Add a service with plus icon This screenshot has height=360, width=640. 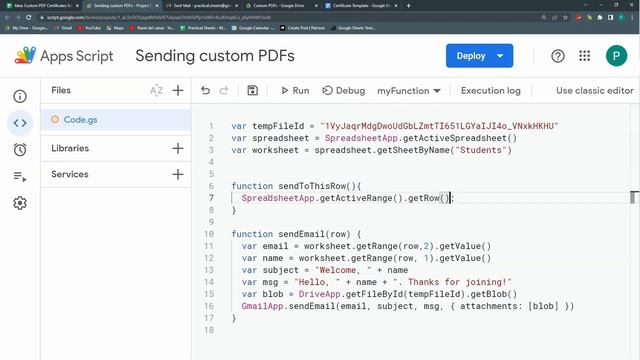pyautogui.click(x=178, y=174)
